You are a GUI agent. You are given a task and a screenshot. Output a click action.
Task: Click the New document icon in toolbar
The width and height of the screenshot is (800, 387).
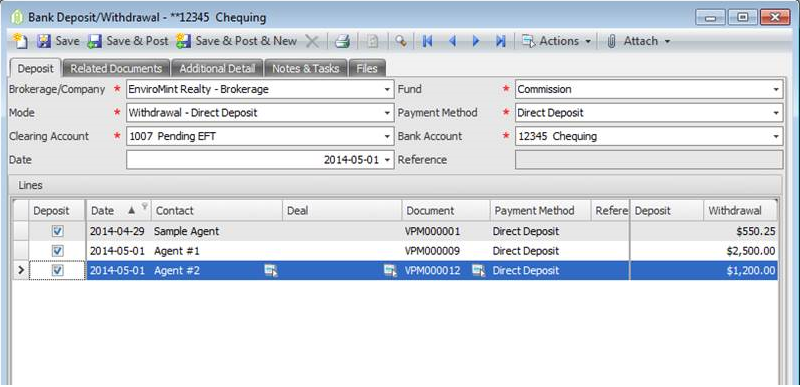(x=20, y=41)
